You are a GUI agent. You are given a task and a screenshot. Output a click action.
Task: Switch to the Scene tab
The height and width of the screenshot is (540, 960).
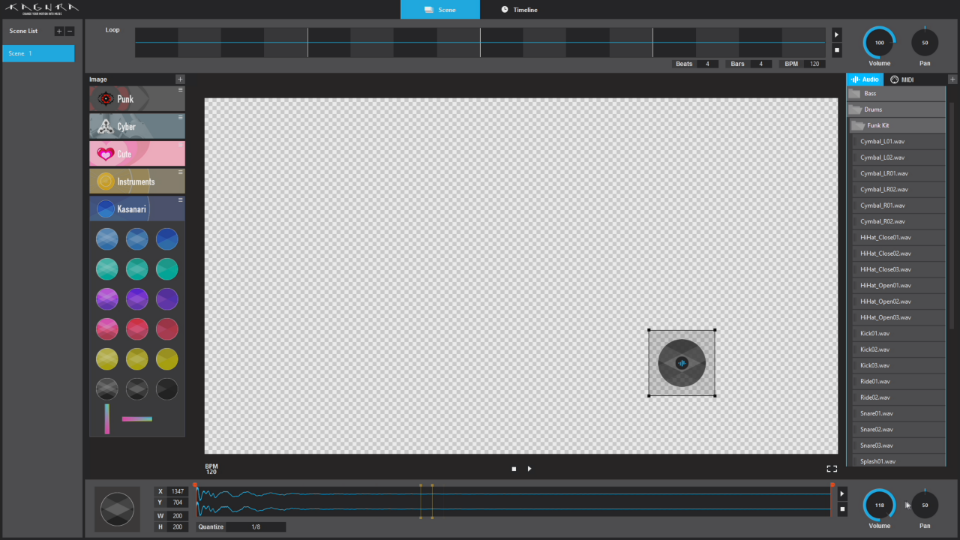click(440, 9)
